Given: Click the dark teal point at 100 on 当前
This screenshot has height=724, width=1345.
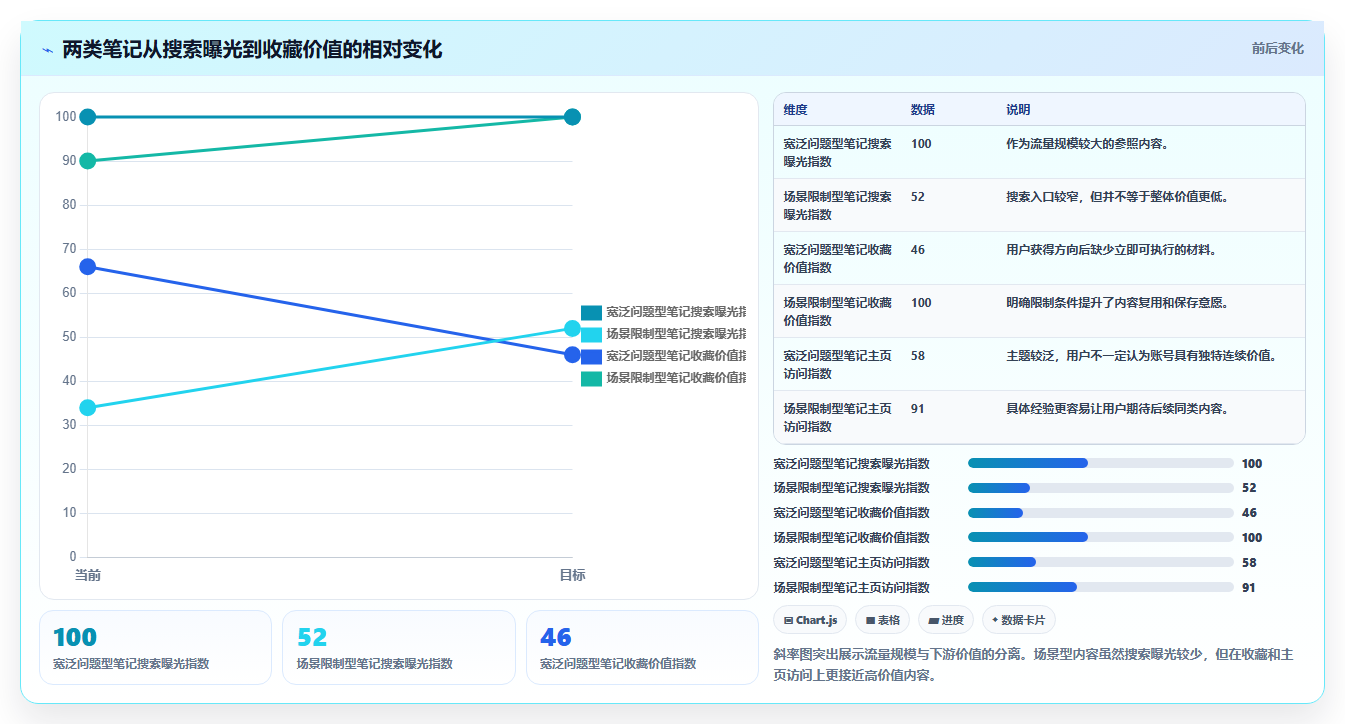Looking at the screenshot, I should click(x=88, y=117).
